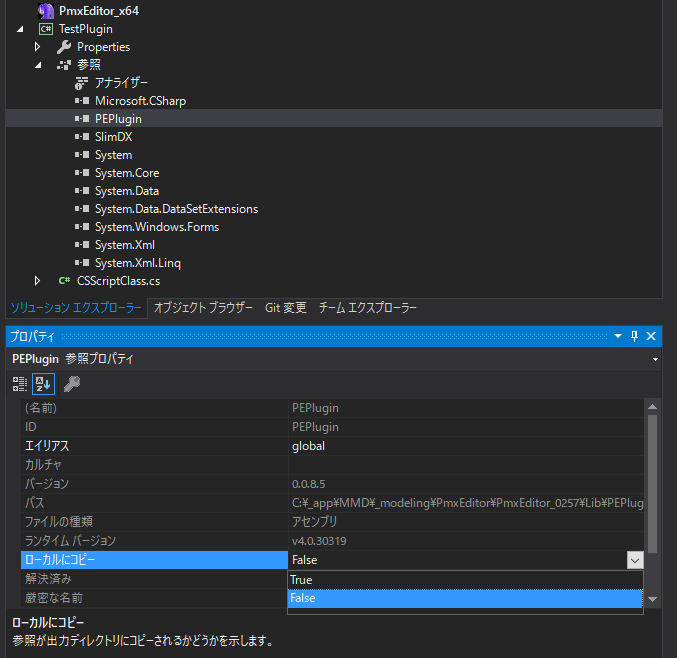Image resolution: width=677 pixels, height=658 pixels.
Task: Close the プロパティ panel
Action: 651,336
